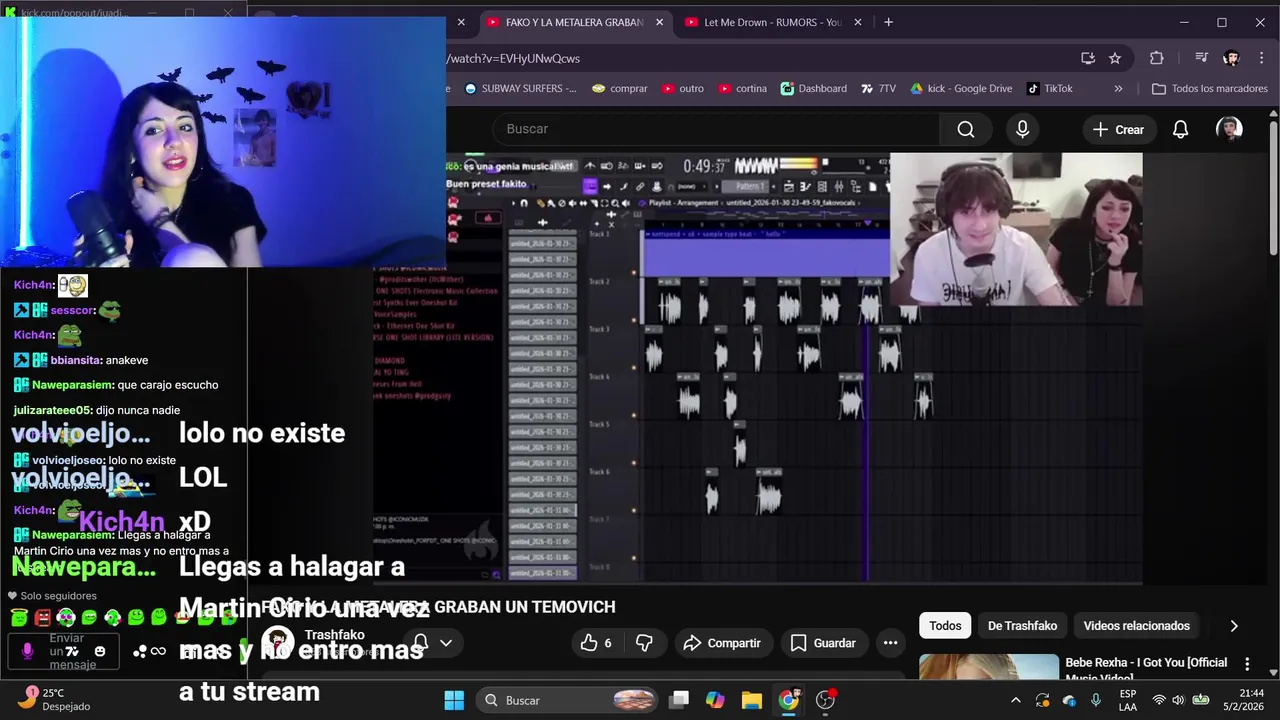Open File Explorer from taskbar
Screen dimensions: 1280x720
[x=752, y=700]
